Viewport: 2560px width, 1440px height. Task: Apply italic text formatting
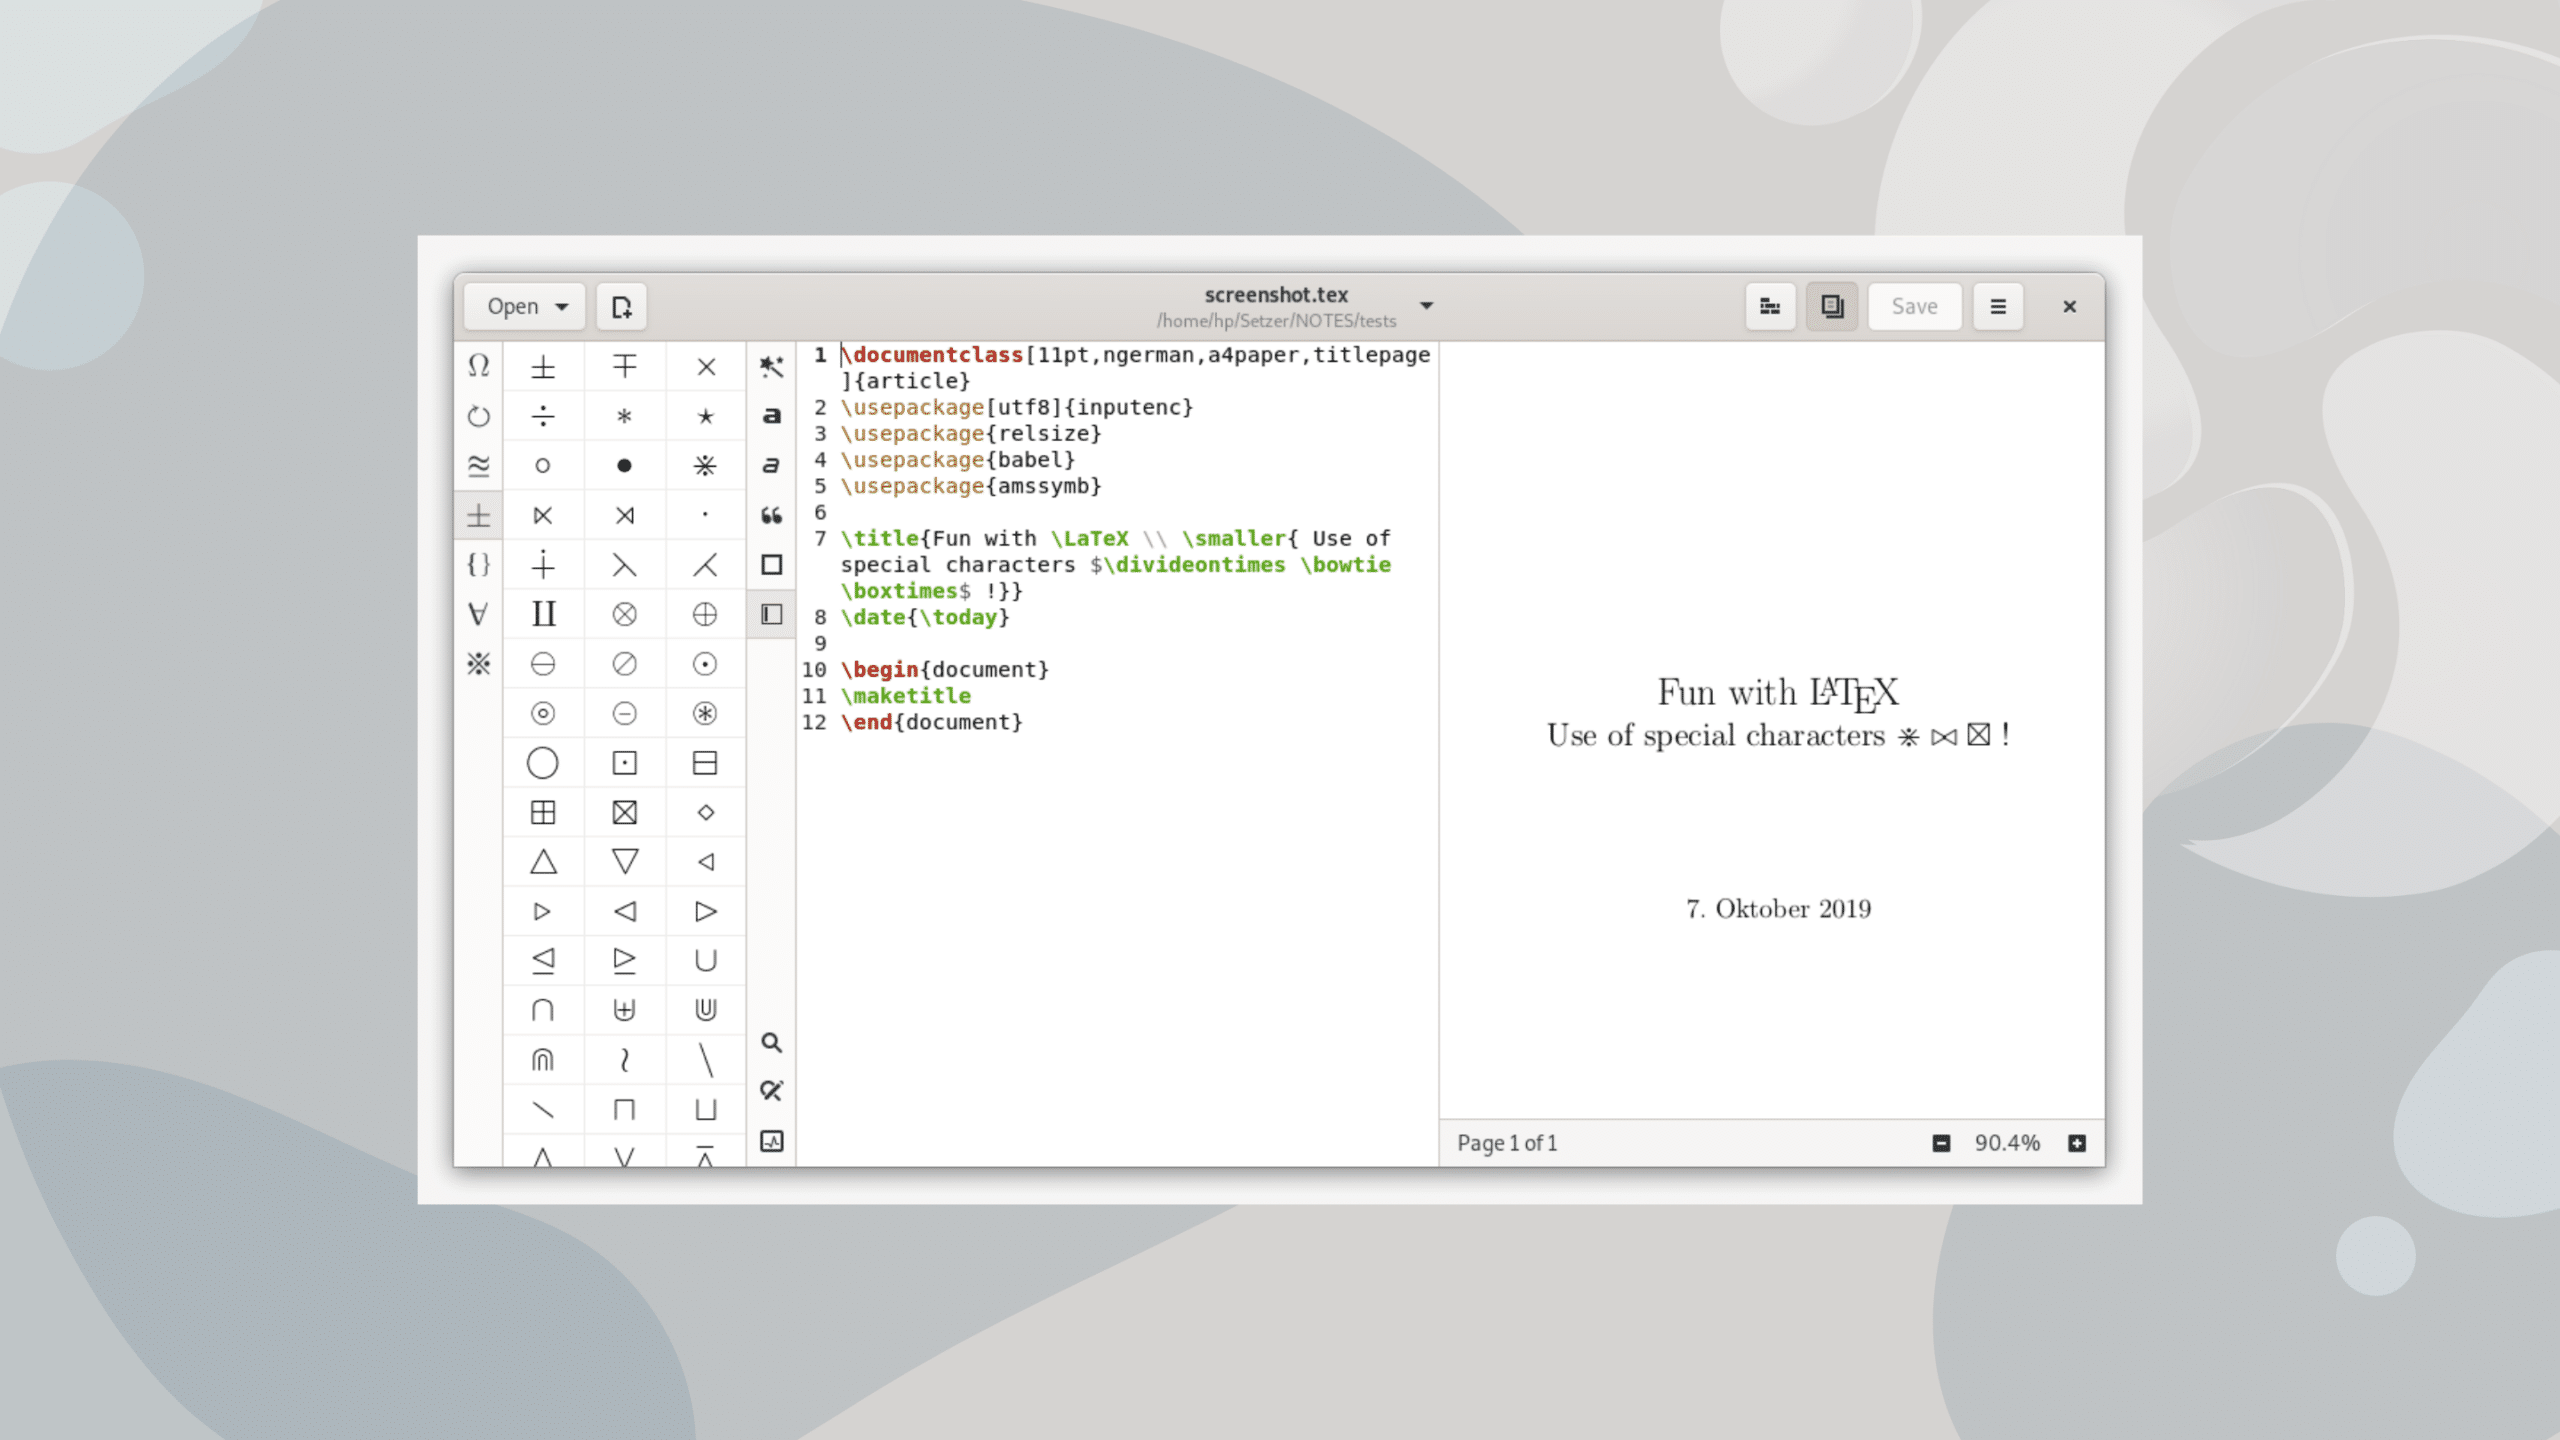[771, 465]
